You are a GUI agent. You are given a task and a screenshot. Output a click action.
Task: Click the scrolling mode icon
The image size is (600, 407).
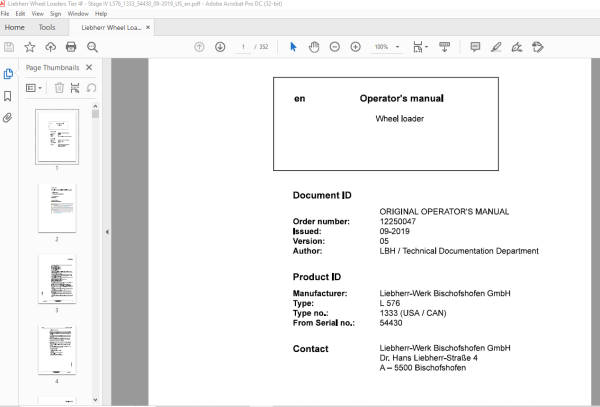point(444,47)
